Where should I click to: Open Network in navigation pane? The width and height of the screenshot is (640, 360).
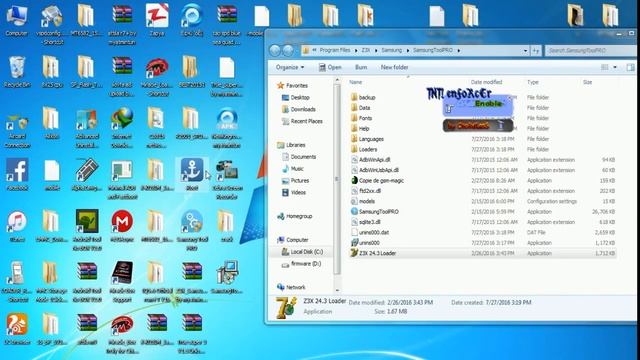pyautogui.click(x=291, y=287)
